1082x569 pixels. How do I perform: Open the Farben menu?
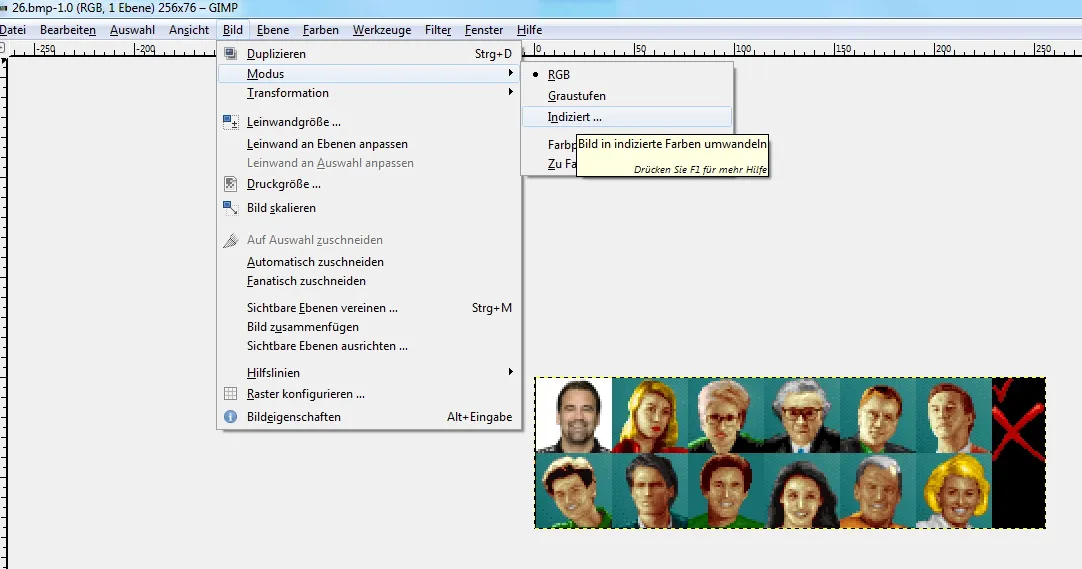pyautogui.click(x=320, y=30)
